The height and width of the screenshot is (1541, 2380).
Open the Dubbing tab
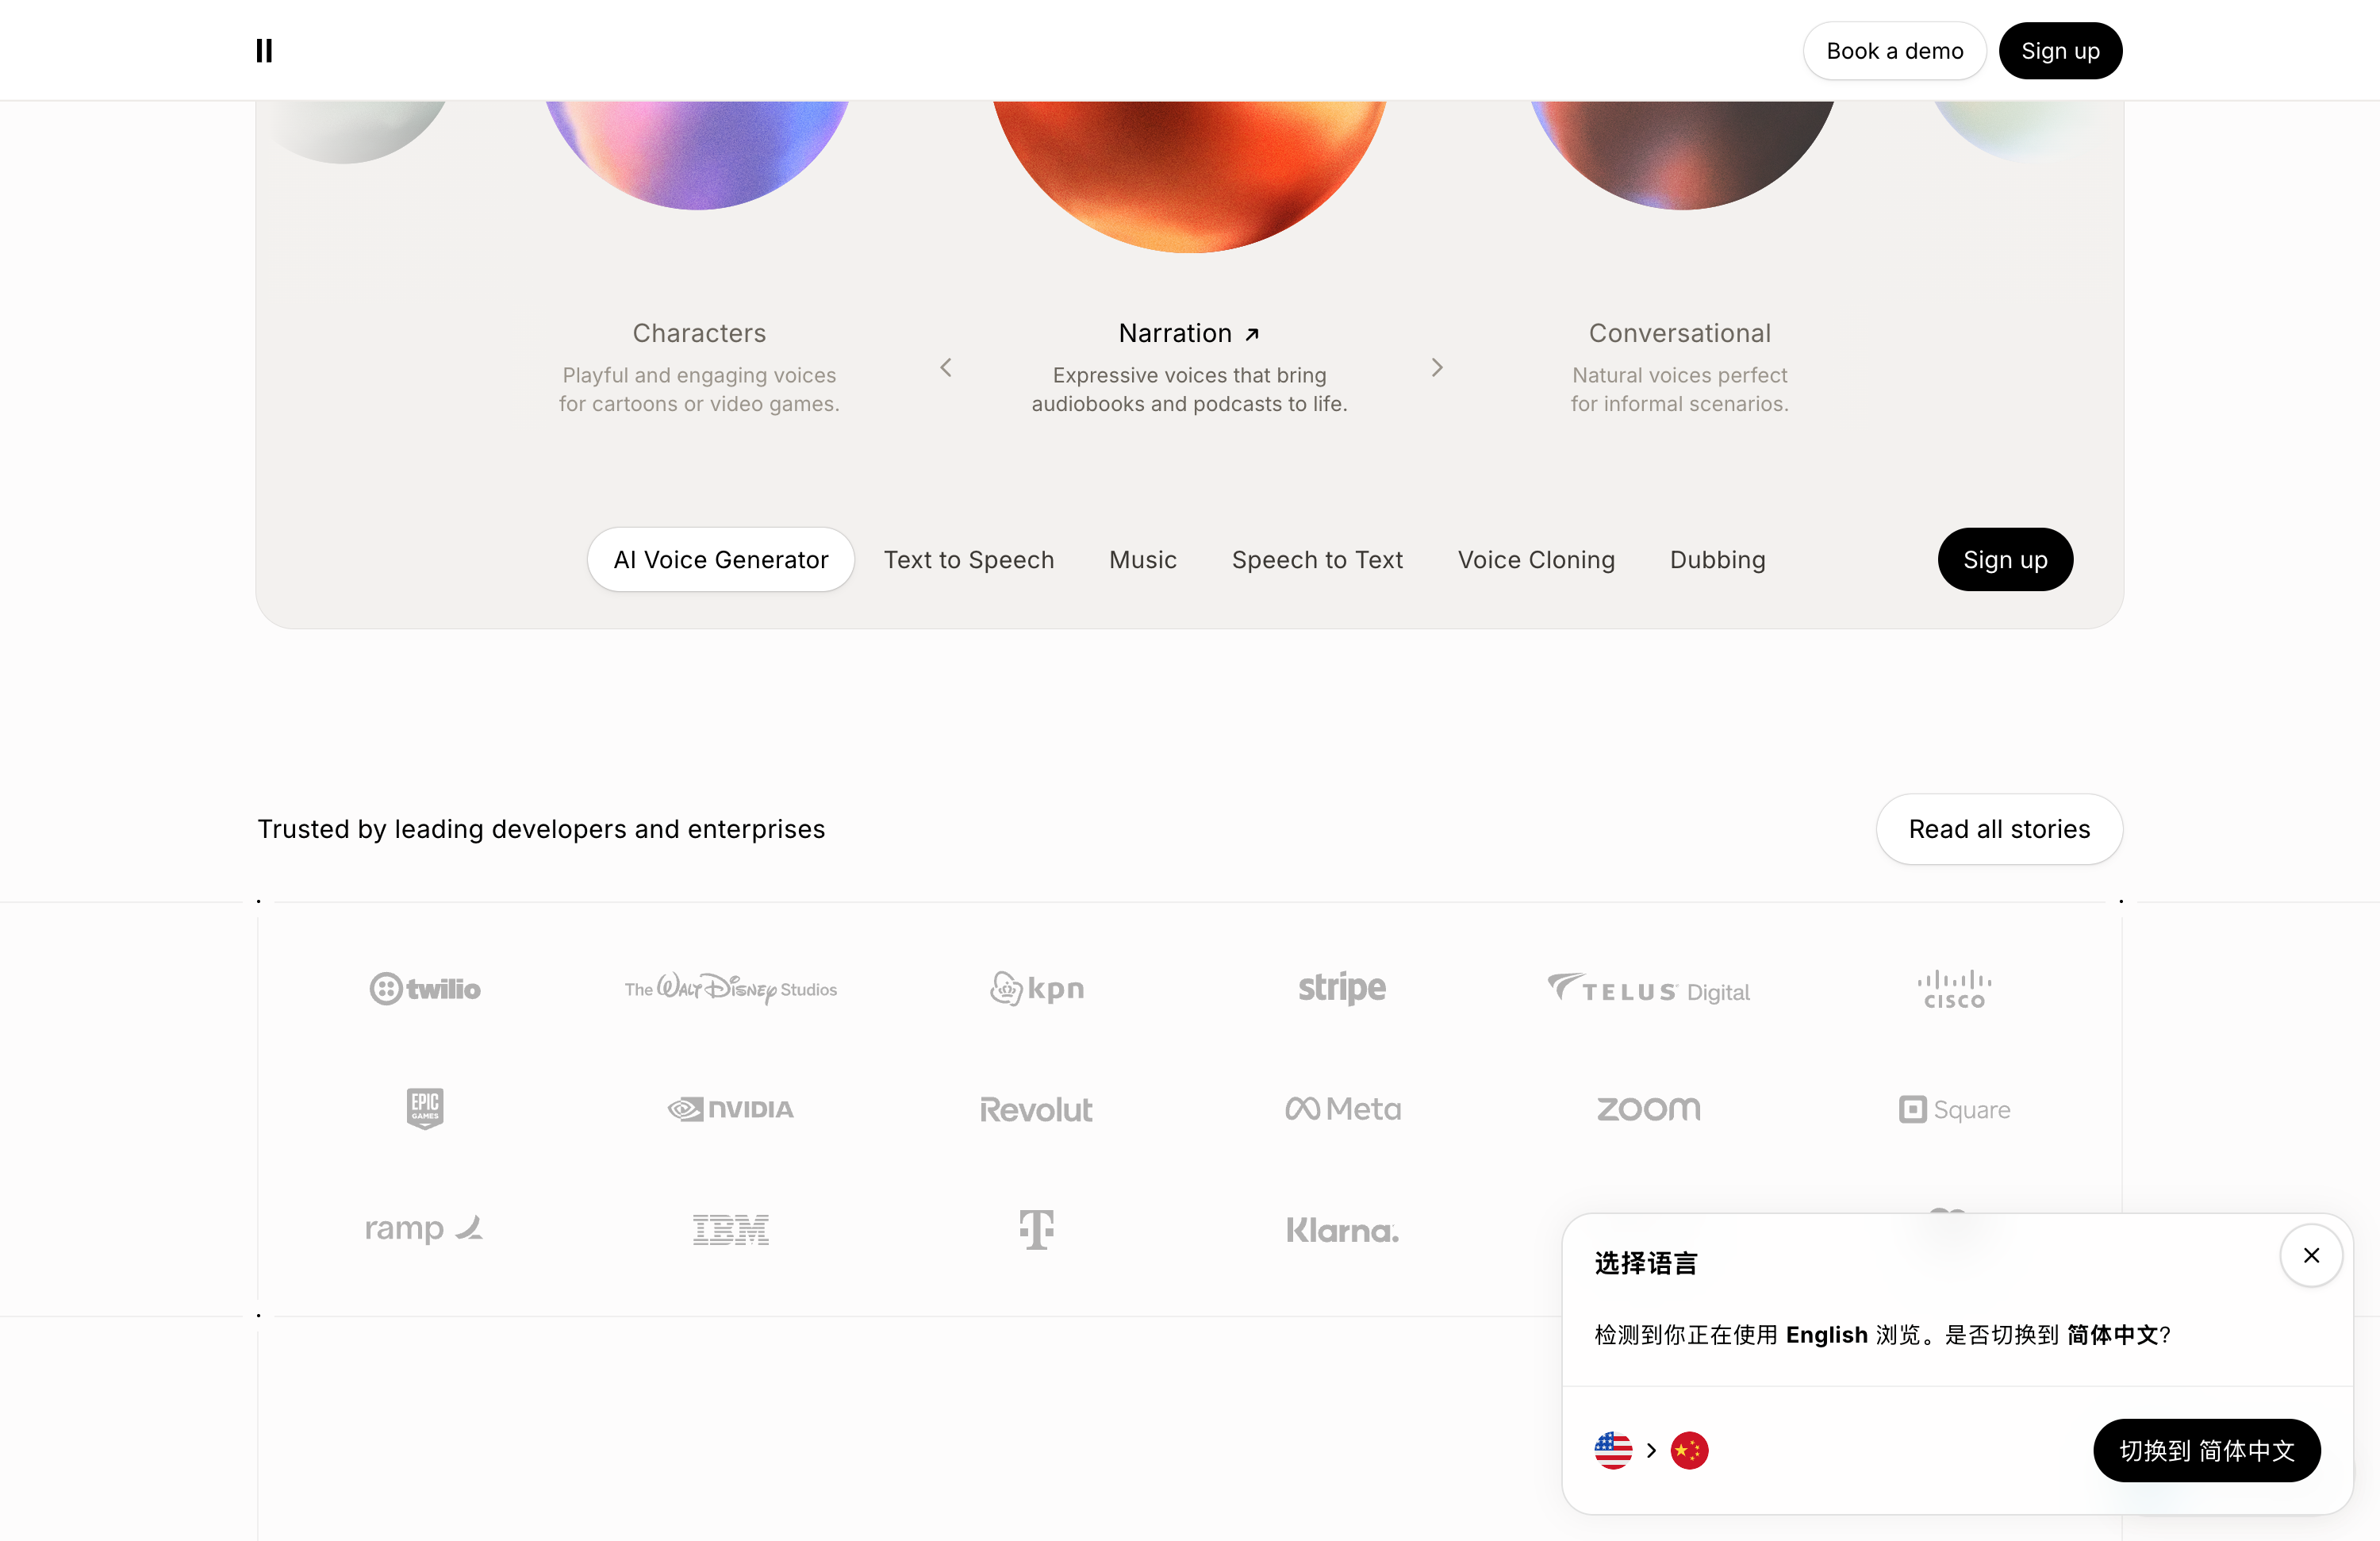(x=1718, y=559)
